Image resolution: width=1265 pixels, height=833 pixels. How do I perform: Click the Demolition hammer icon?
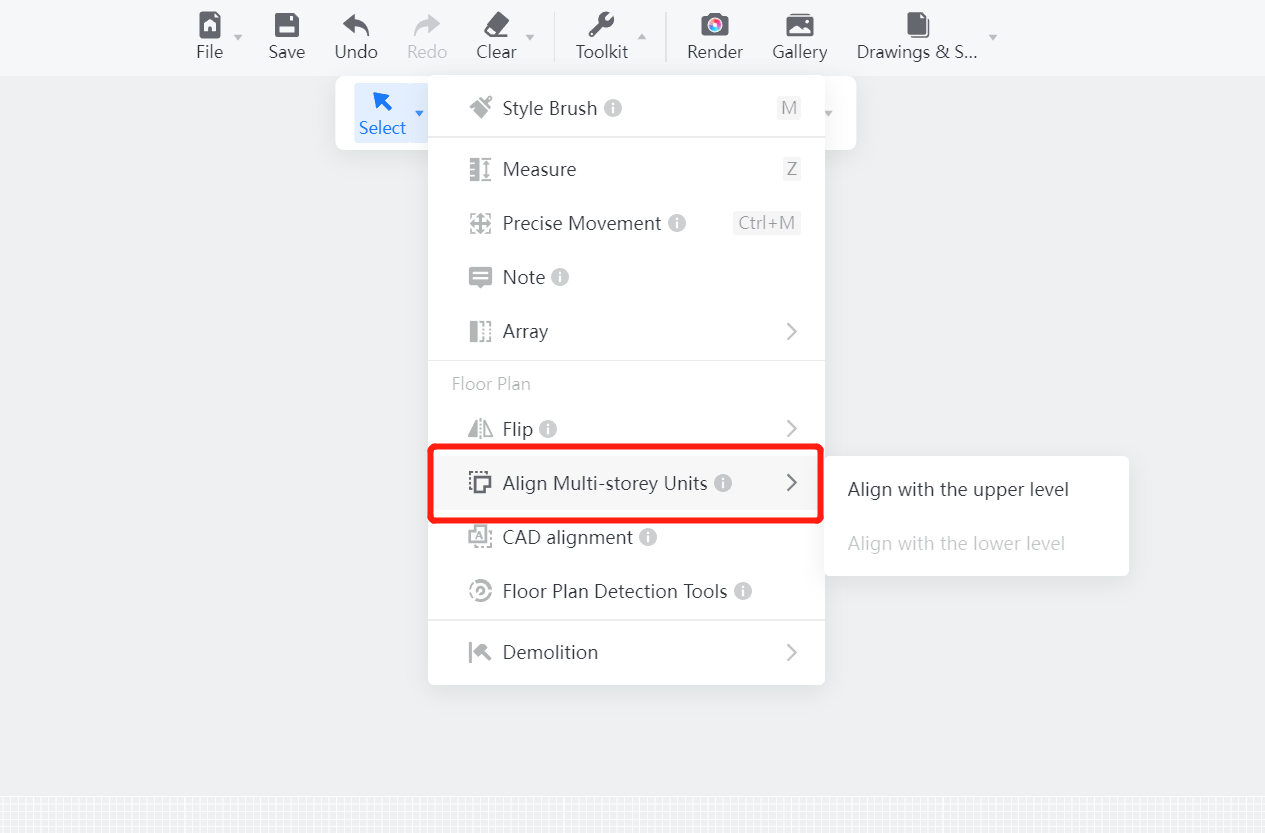[x=480, y=652]
